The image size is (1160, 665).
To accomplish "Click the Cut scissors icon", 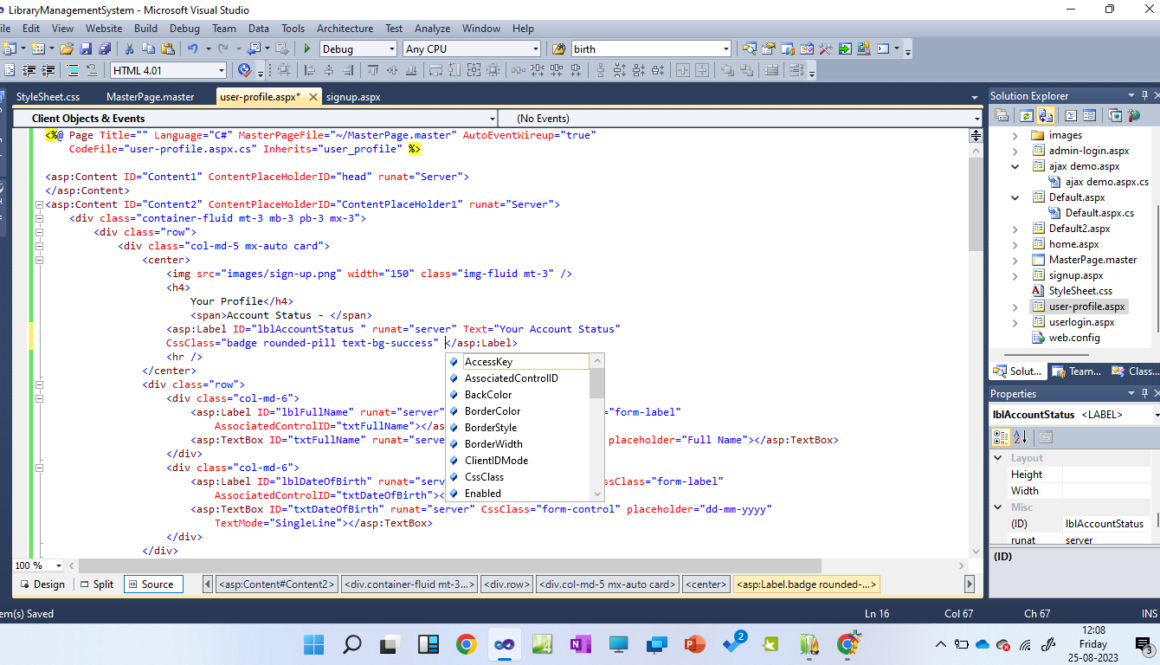I will (x=129, y=49).
